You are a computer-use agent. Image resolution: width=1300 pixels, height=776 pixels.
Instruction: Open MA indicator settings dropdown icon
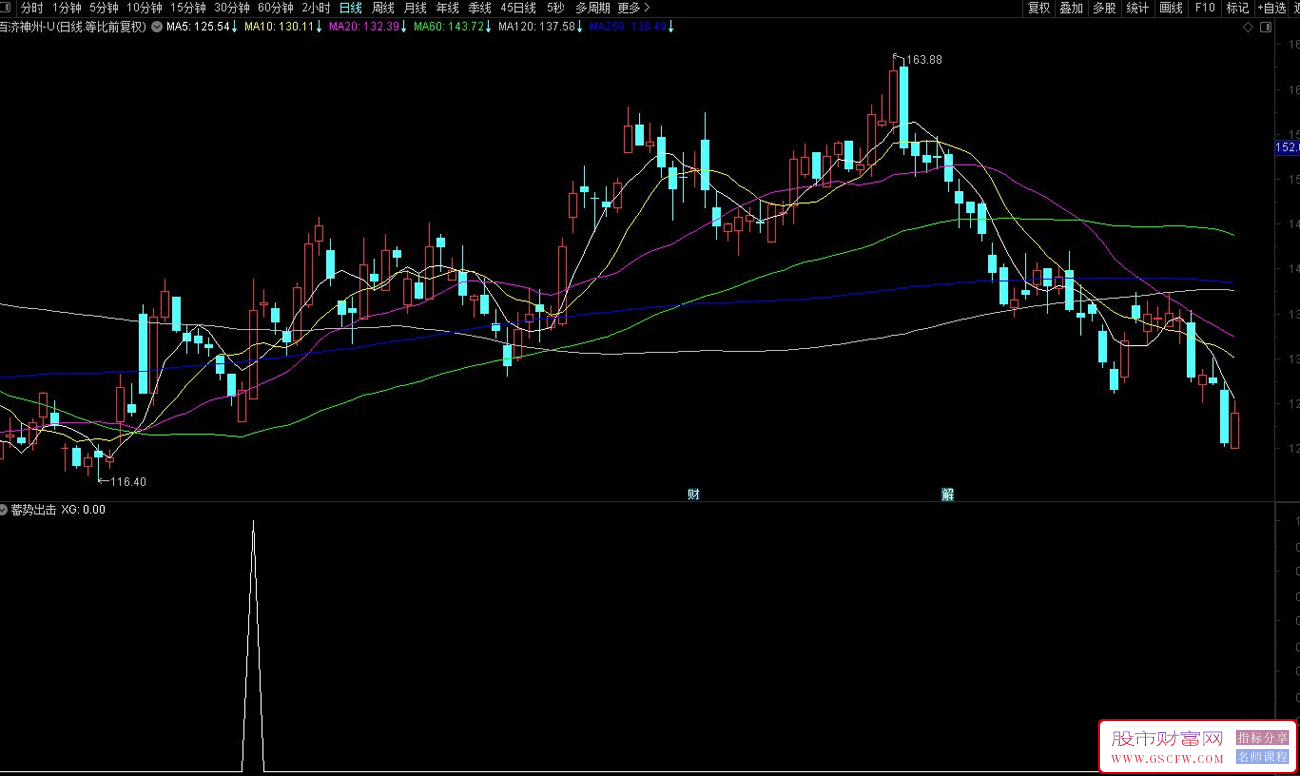pos(158,27)
